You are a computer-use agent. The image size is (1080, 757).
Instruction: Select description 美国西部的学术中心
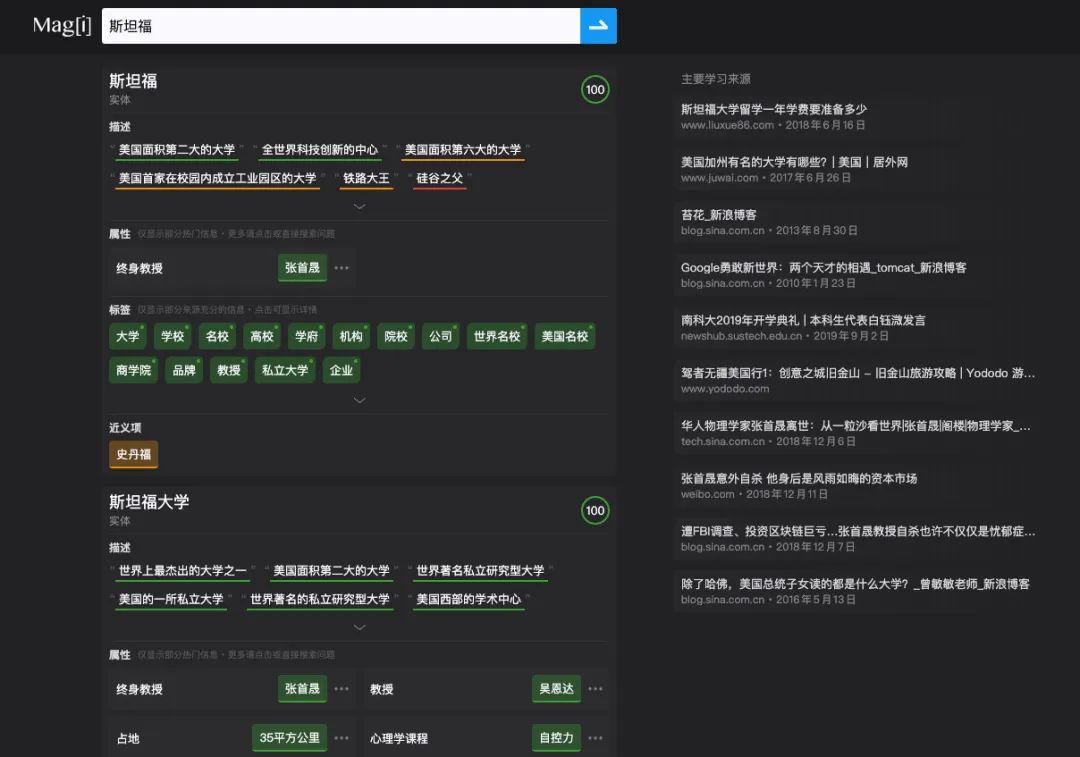click(468, 599)
